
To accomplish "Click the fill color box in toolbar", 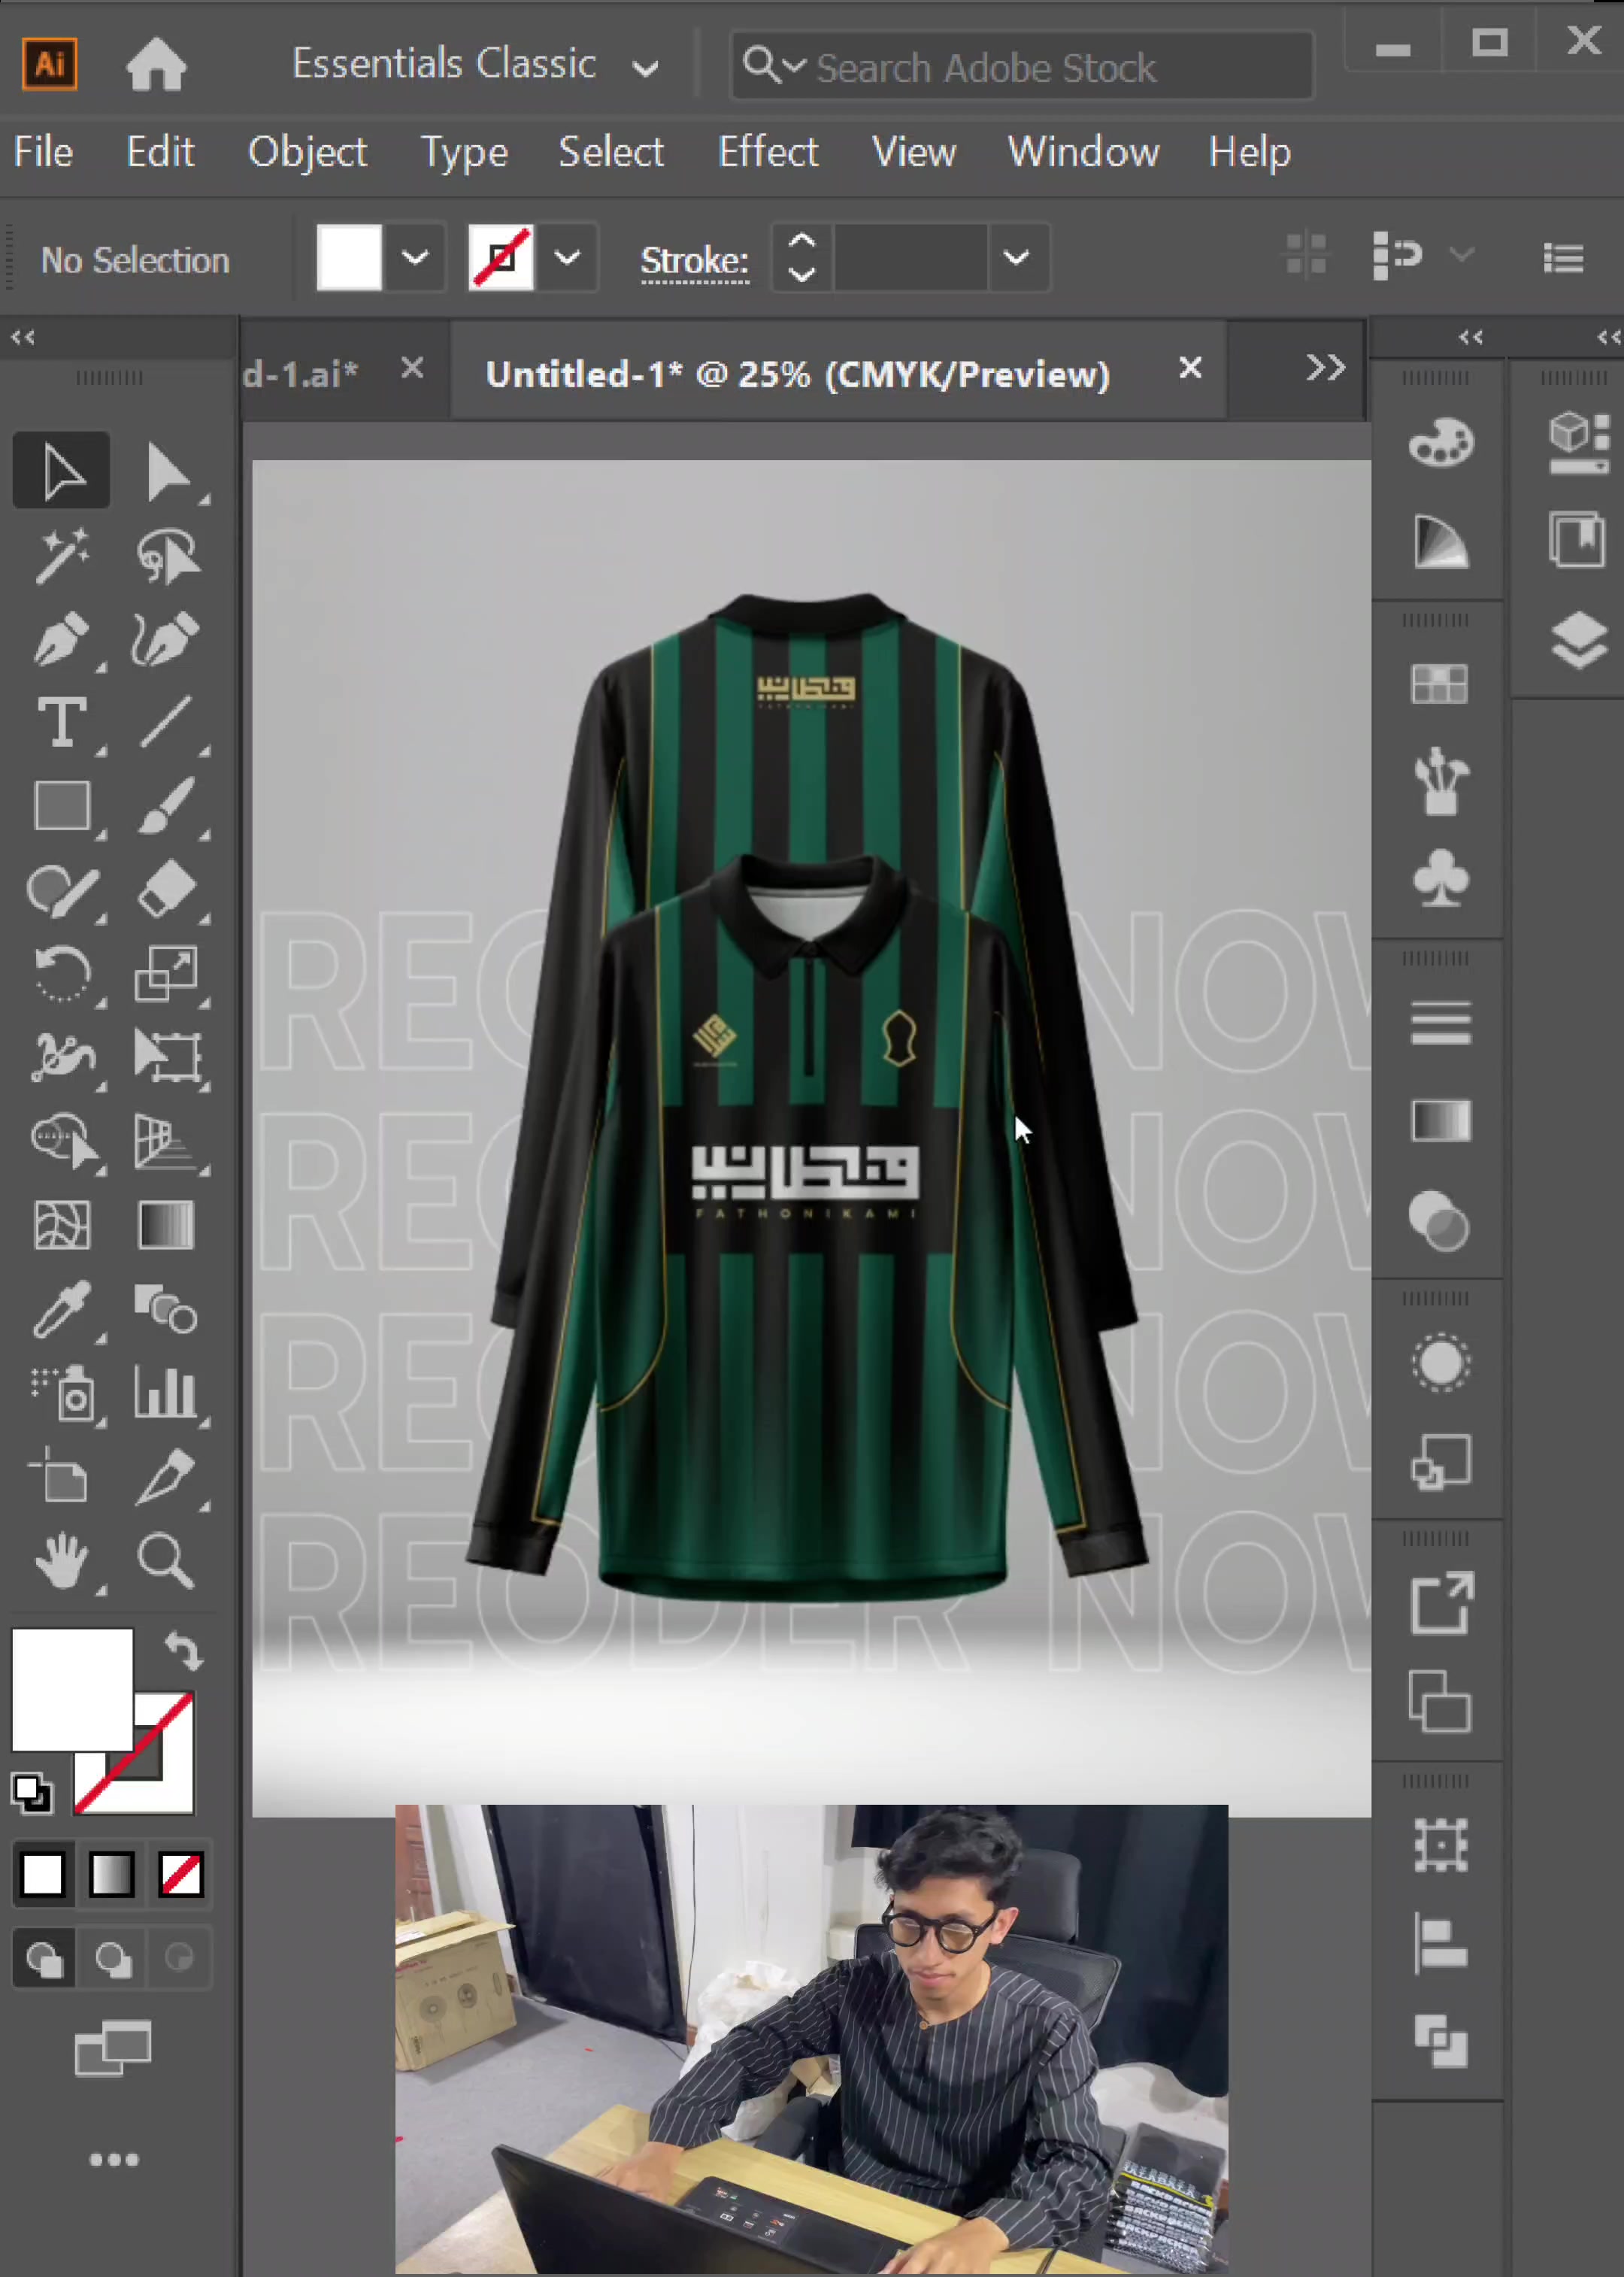I will (72, 1690).
